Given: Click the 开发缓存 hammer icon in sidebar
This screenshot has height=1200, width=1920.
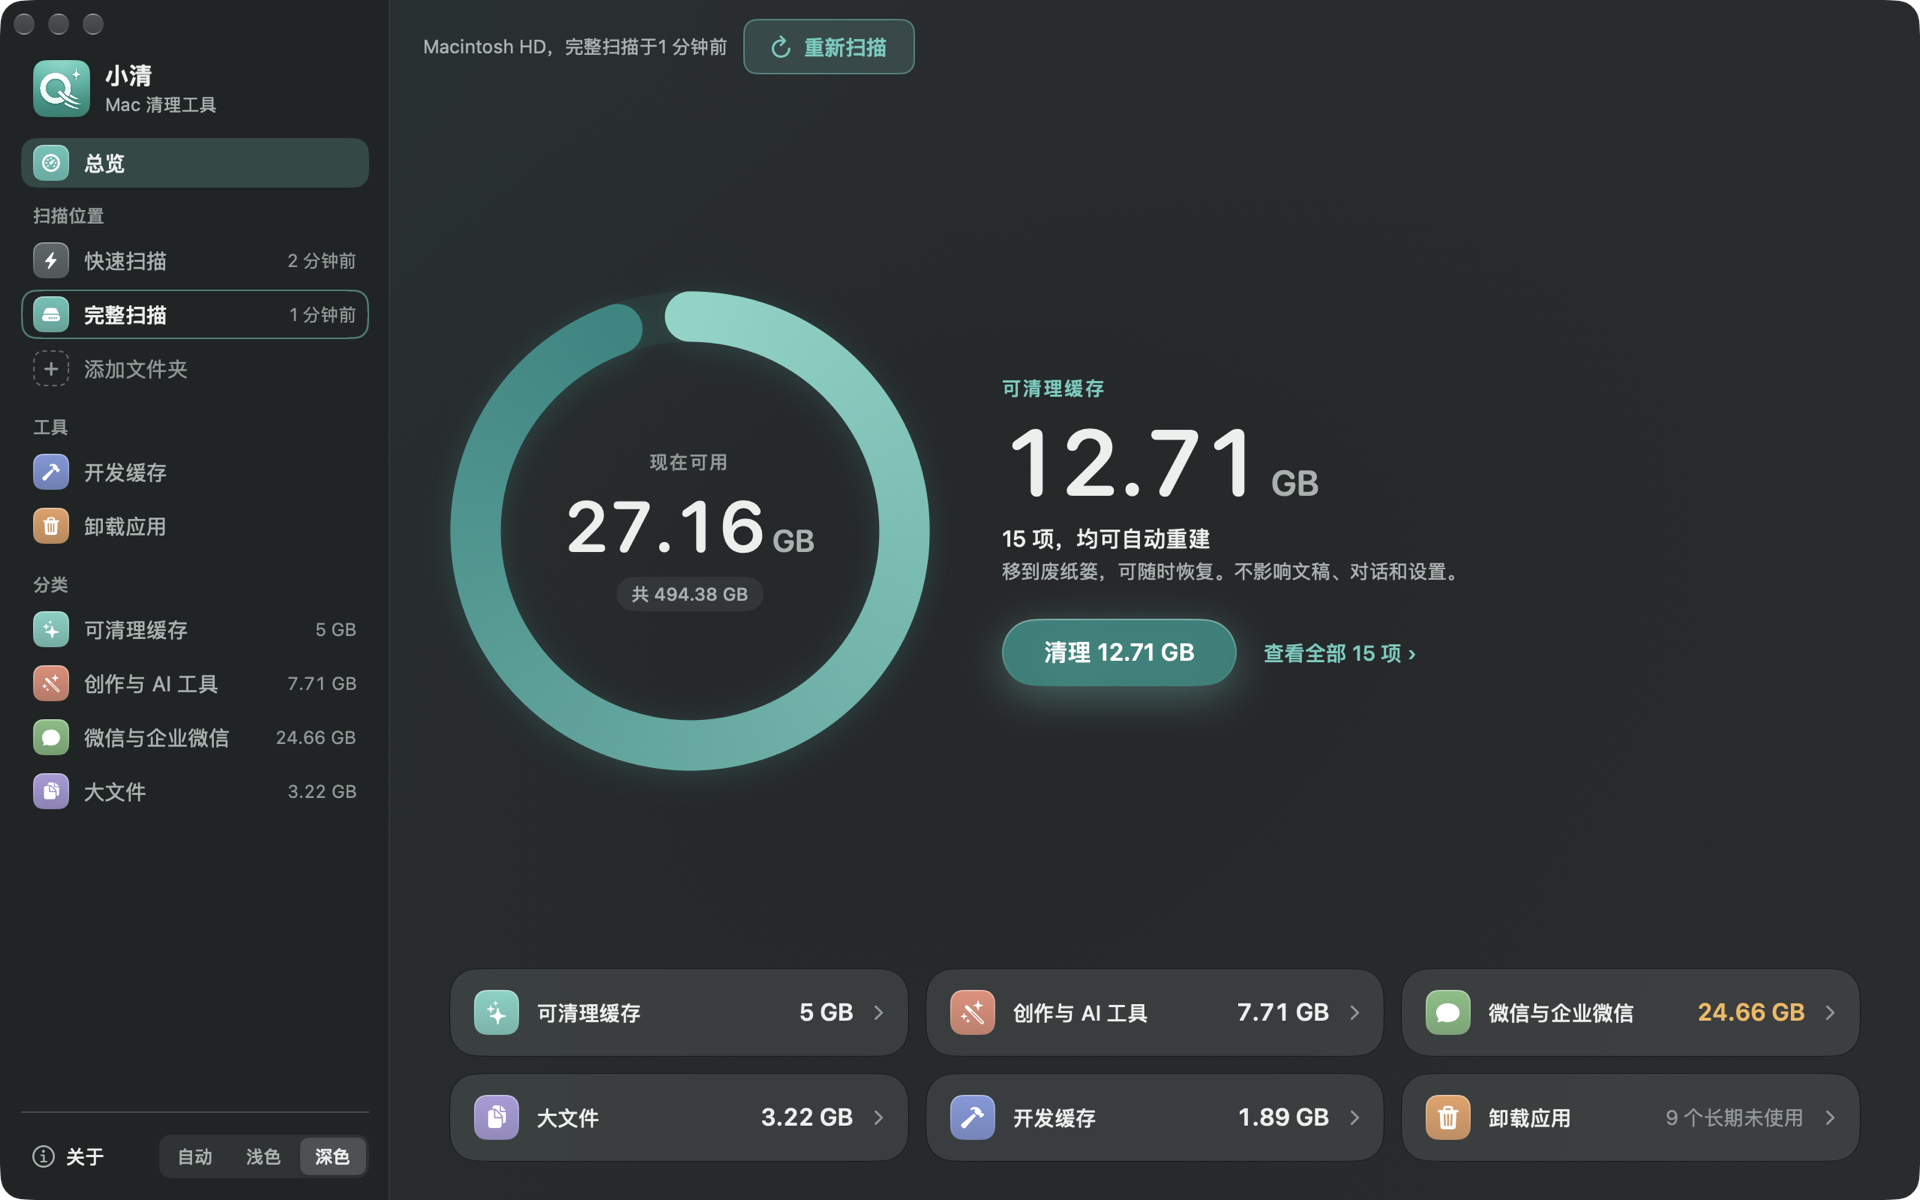Looking at the screenshot, I should pyautogui.click(x=51, y=472).
